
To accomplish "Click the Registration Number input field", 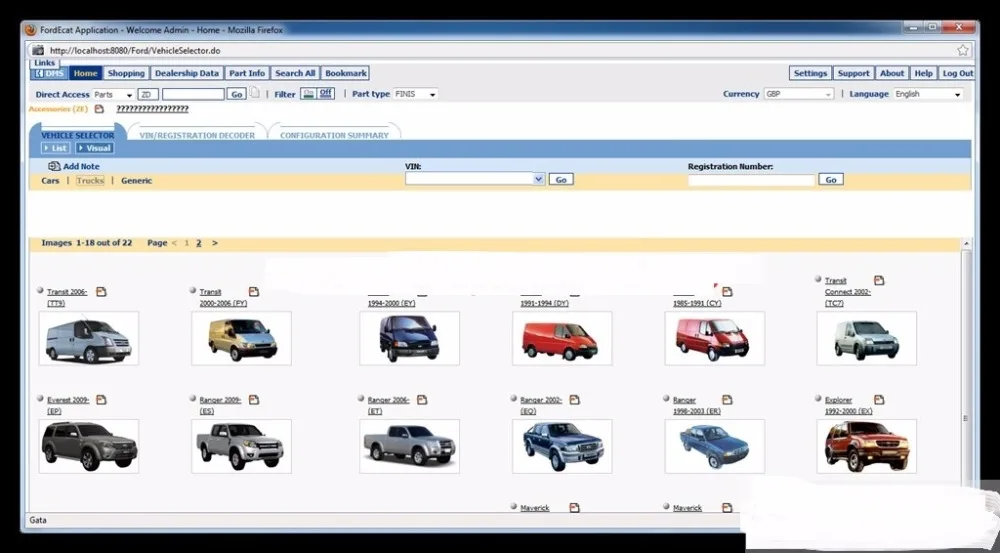I will tap(751, 181).
